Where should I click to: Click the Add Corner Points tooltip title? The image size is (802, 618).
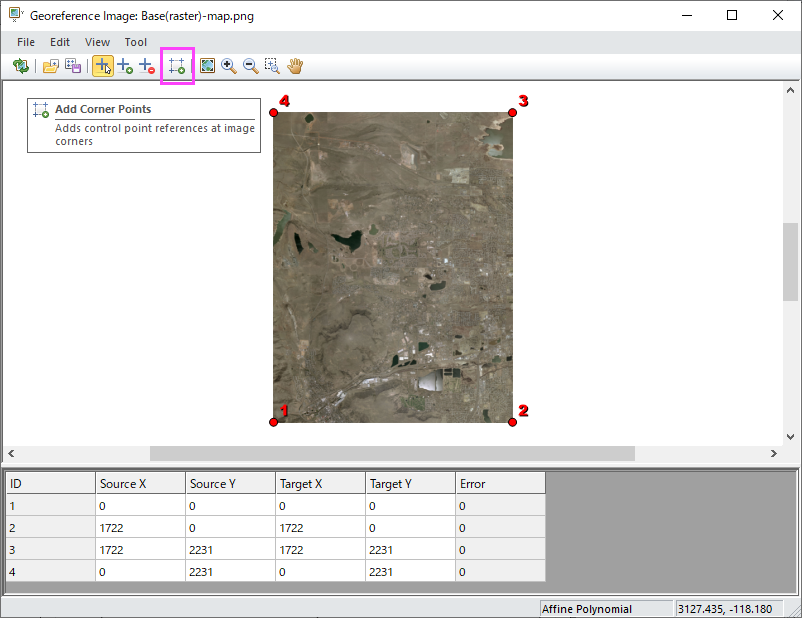(103, 109)
